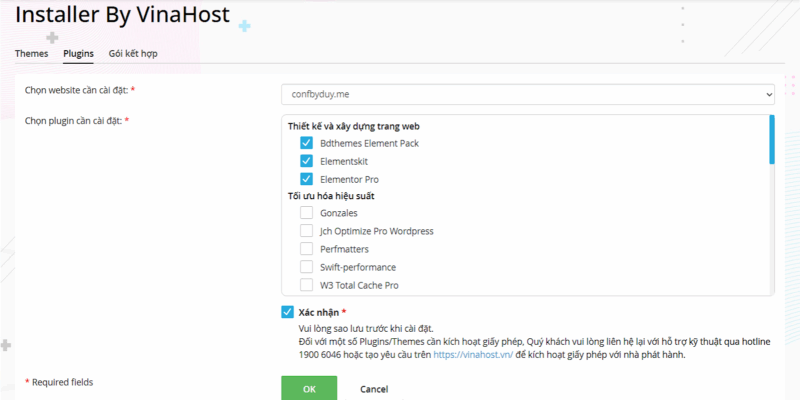The width and height of the screenshot is (800, 400).
Task: Check W3 Total Cache Pro checkbox
Action: click(307, 285)
